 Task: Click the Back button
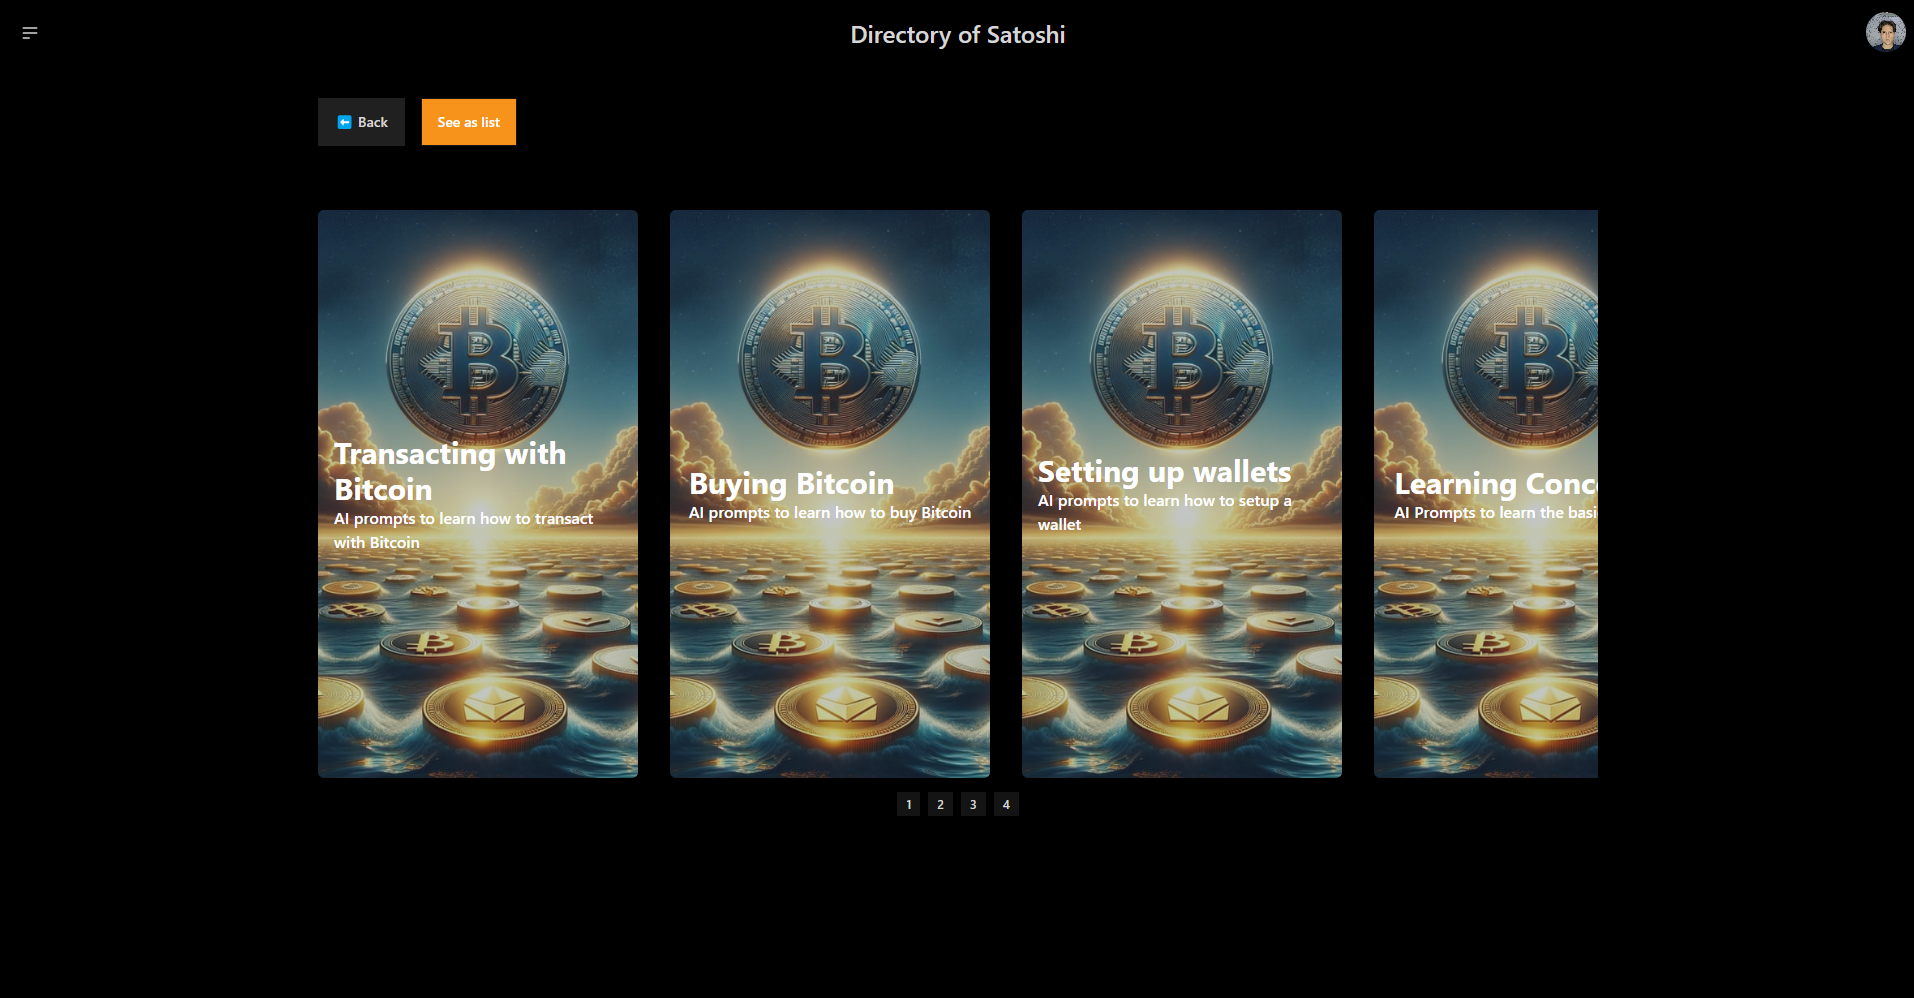[x=361, y=122]
